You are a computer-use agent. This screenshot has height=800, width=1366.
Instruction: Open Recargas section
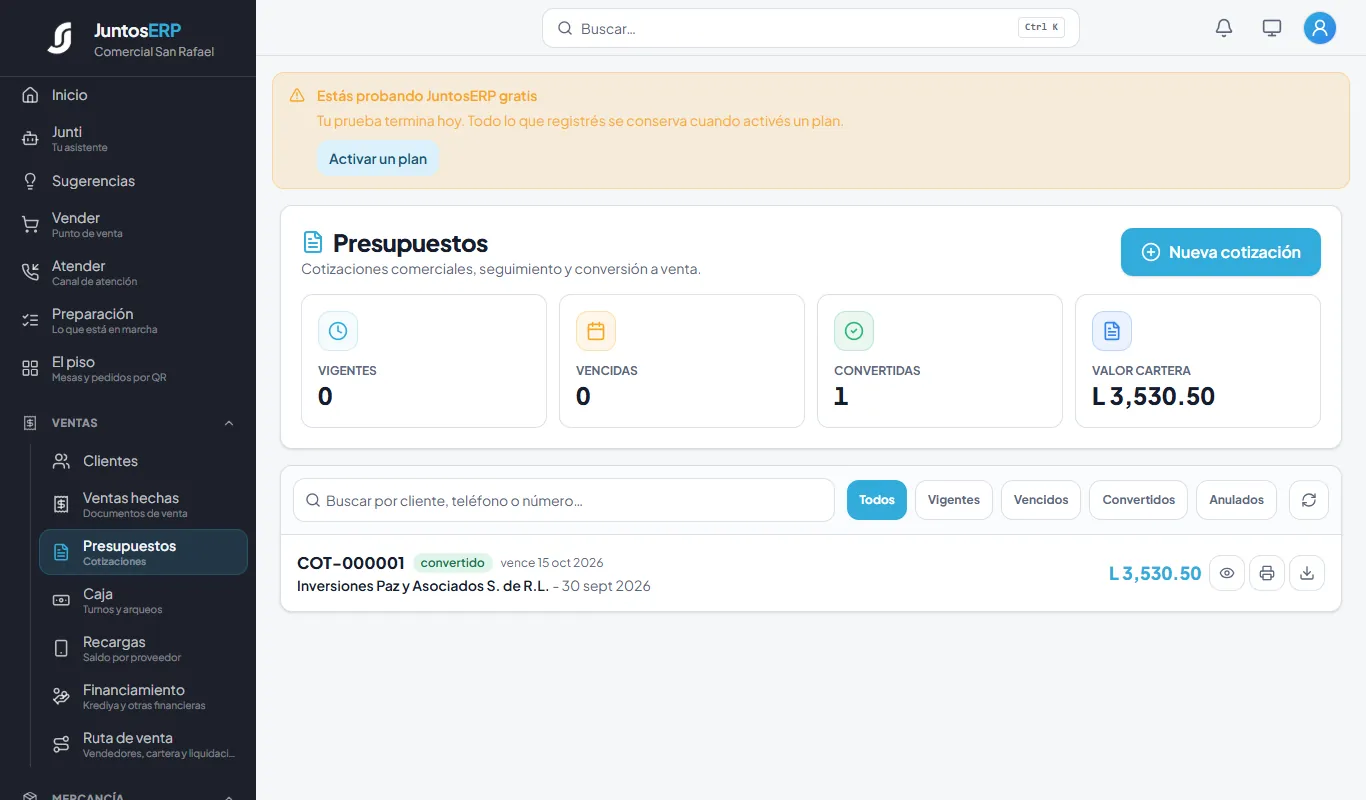143,648
